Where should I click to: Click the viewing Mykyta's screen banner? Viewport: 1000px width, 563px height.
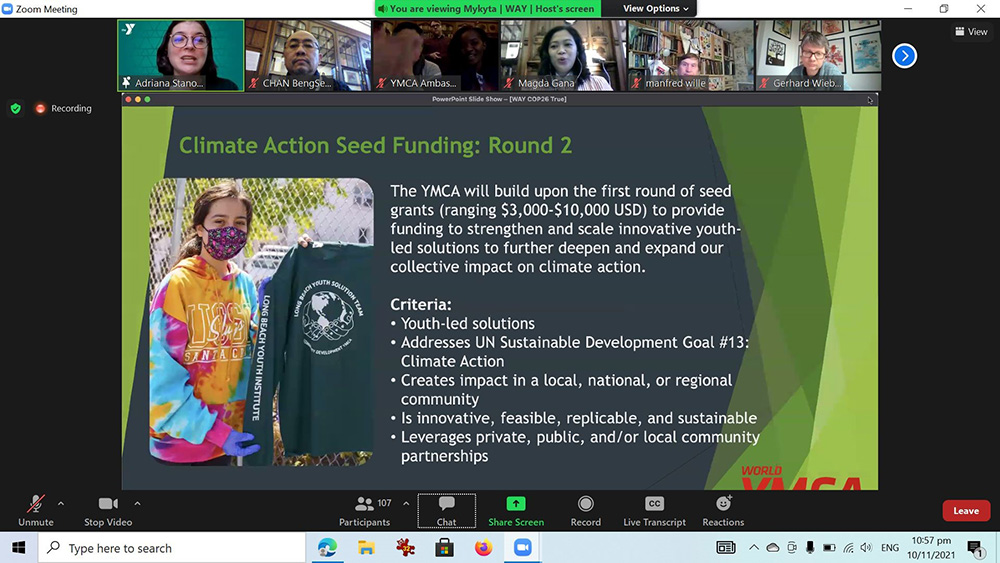tap(488, 8)
